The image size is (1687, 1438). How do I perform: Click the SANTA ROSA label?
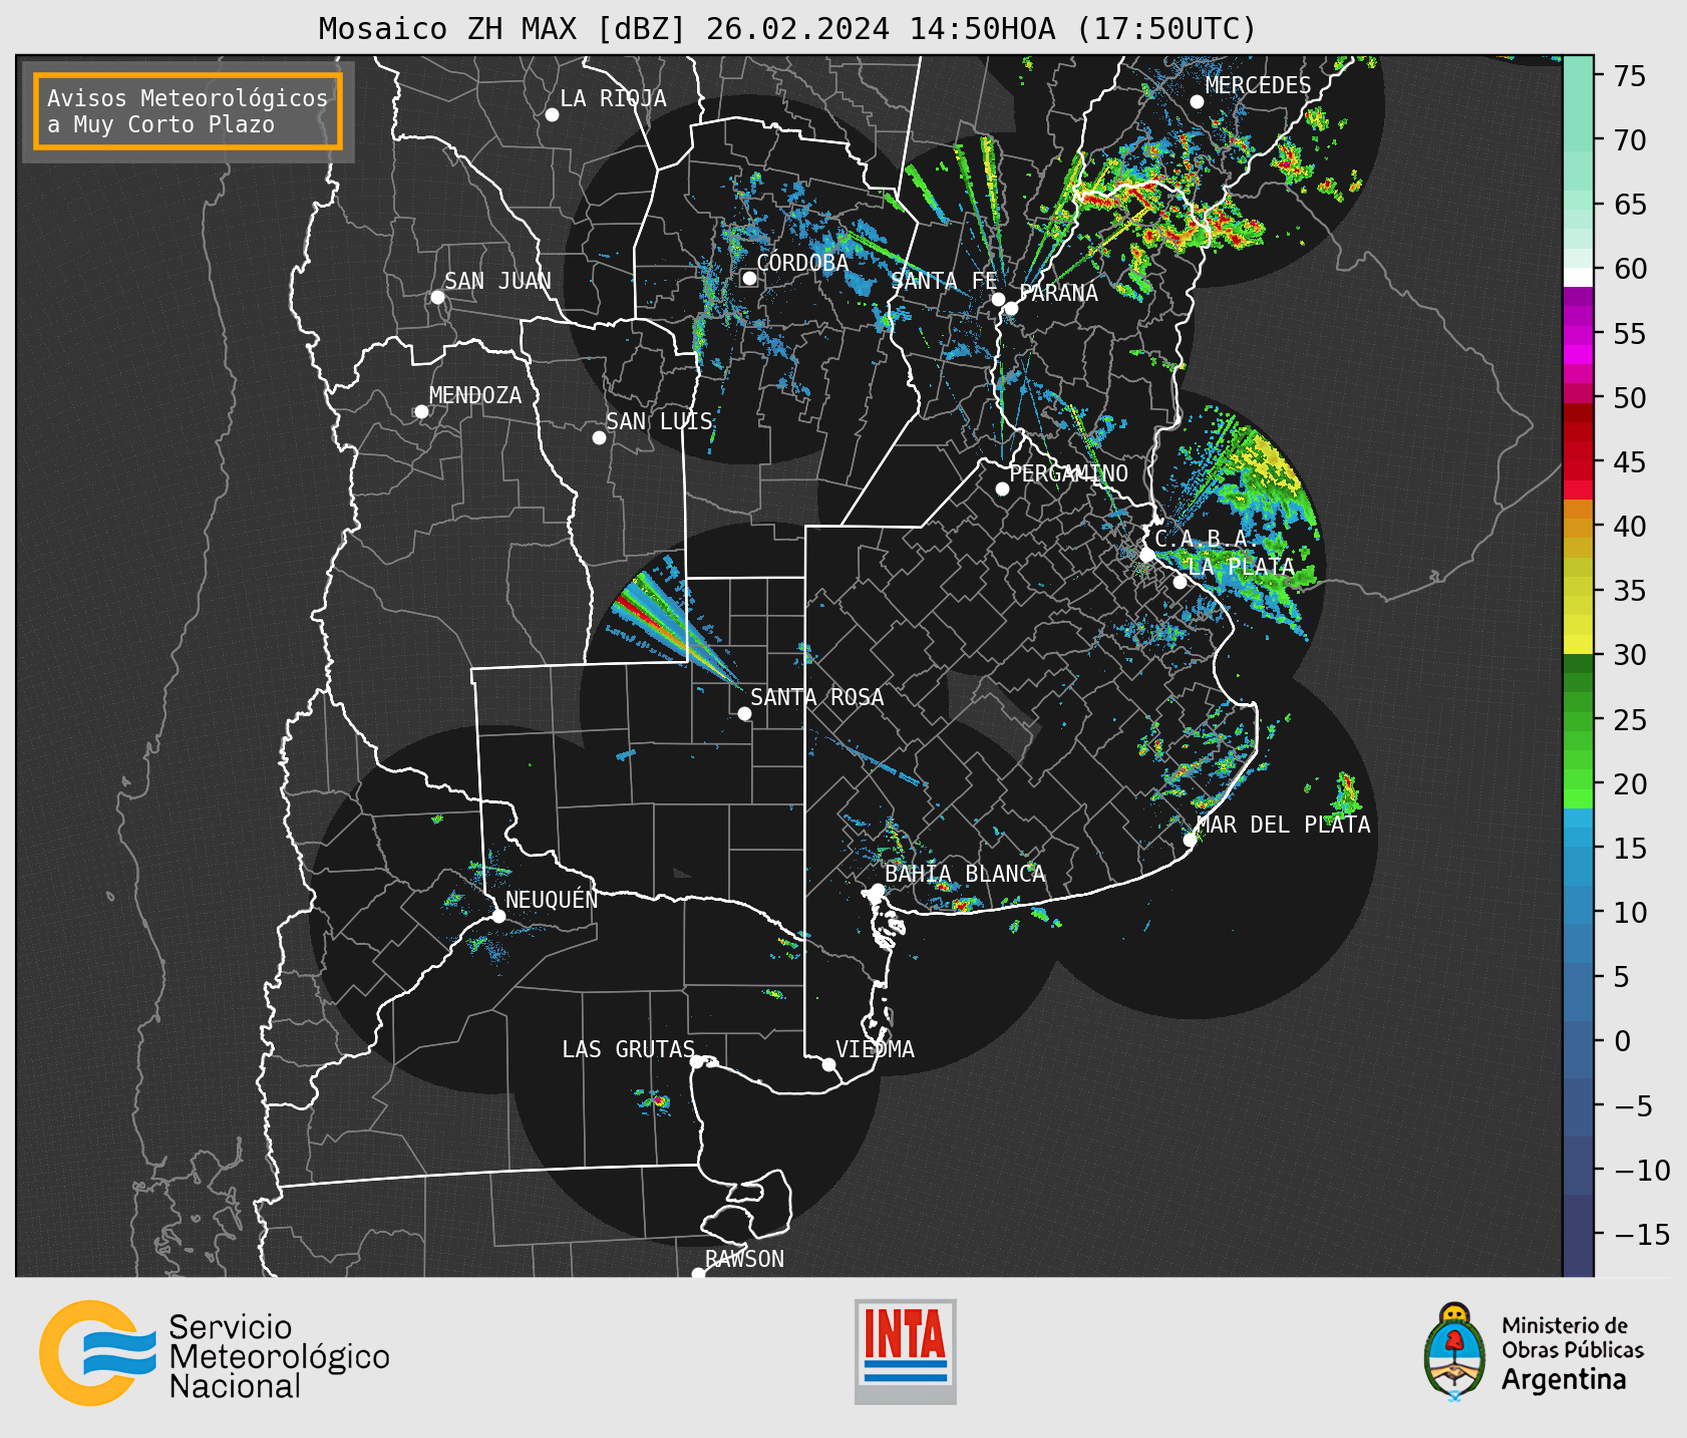(817, 697)
